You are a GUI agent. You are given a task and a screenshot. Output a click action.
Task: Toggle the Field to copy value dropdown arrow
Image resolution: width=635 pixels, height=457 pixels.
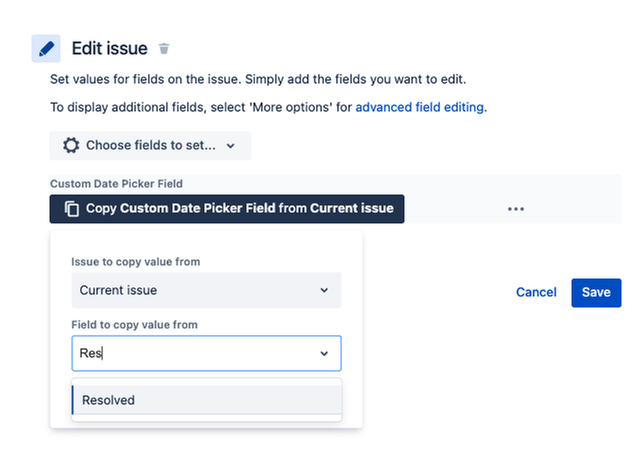point(324,353)
